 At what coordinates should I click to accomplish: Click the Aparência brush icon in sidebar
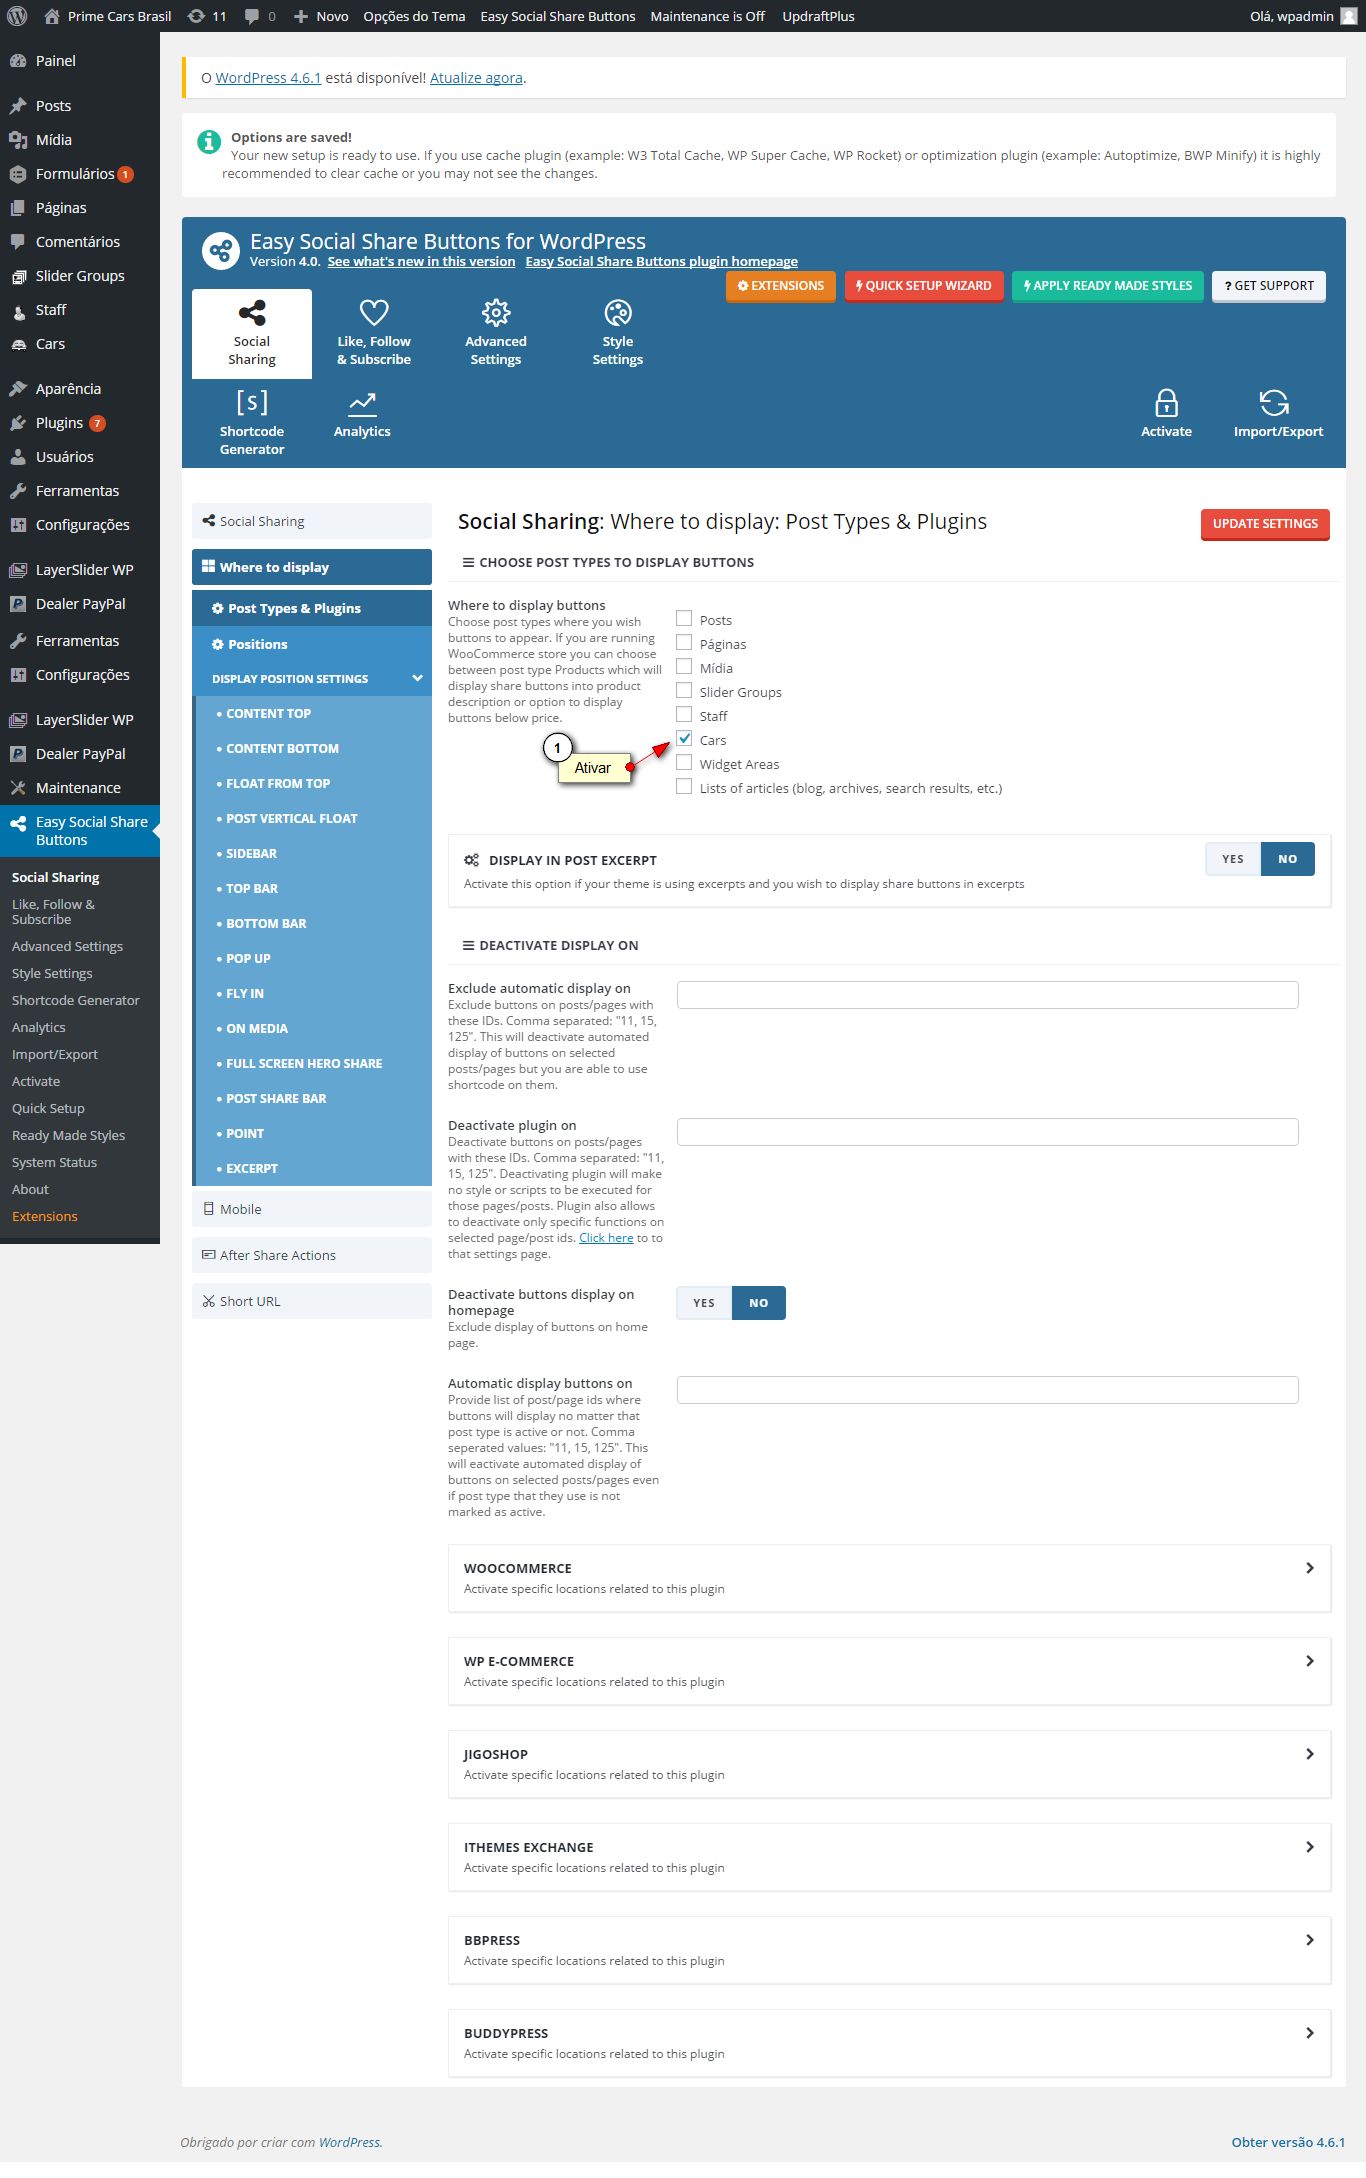(18, 389)
